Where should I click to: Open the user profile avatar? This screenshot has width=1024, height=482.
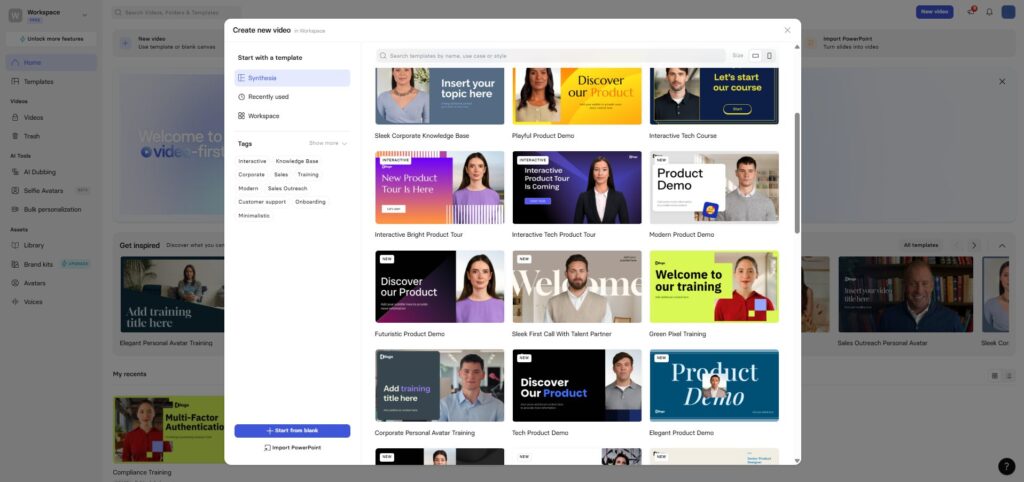(x=1008, y=12)
